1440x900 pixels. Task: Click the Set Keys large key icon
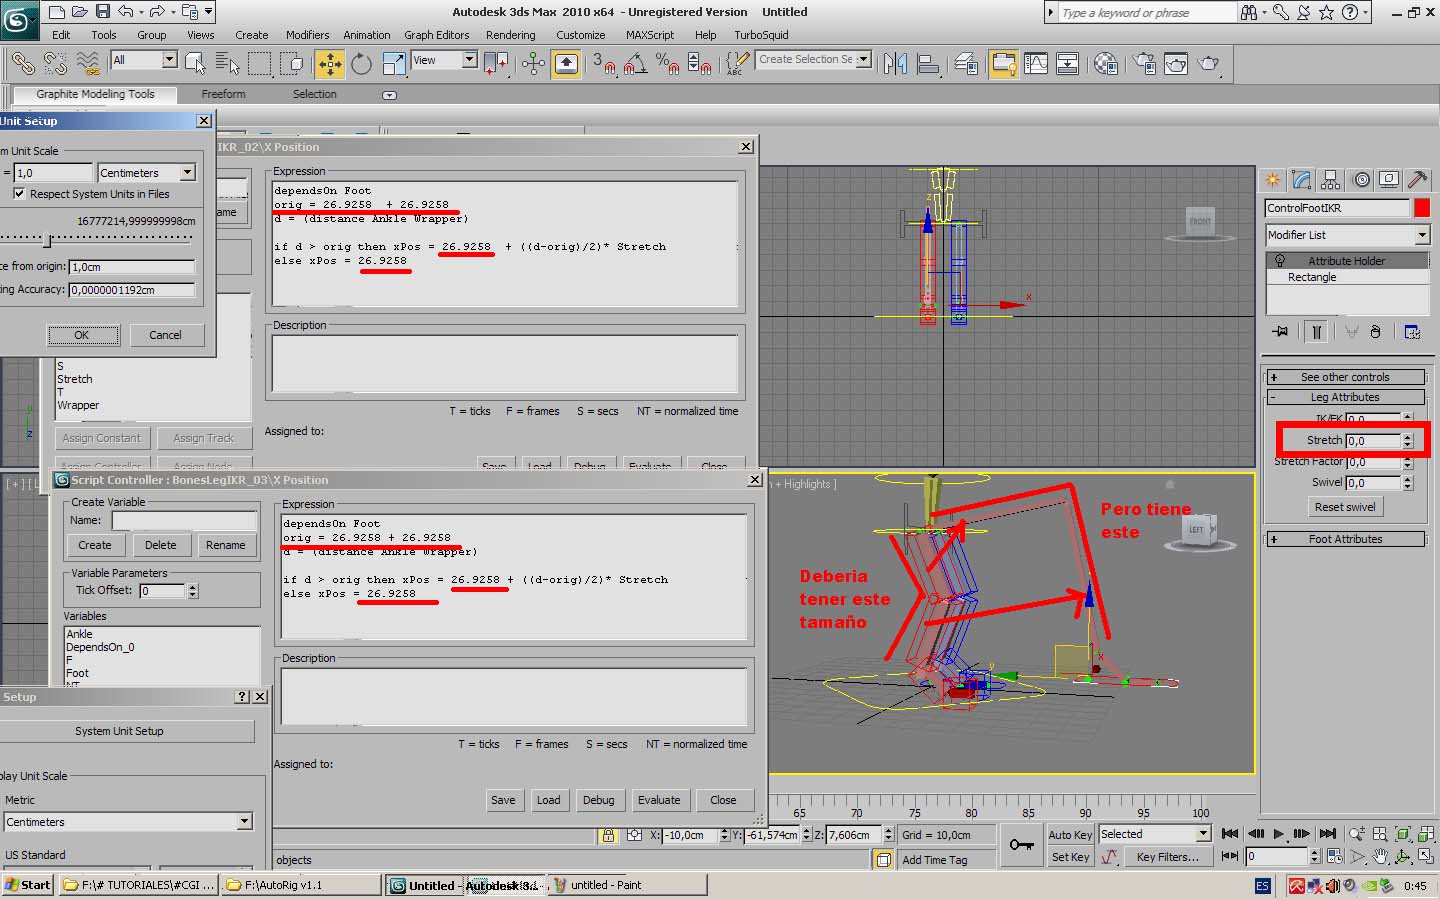1021,845
